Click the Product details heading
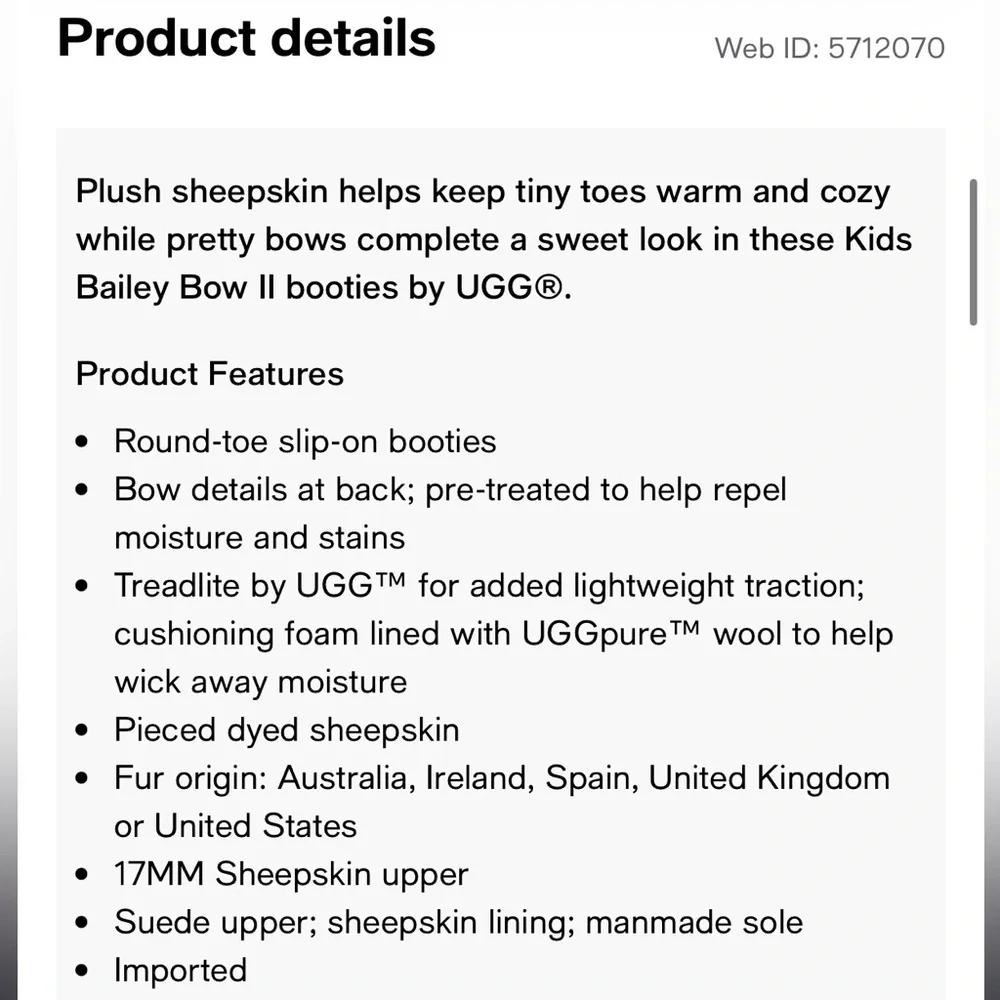 click(246, 38)
